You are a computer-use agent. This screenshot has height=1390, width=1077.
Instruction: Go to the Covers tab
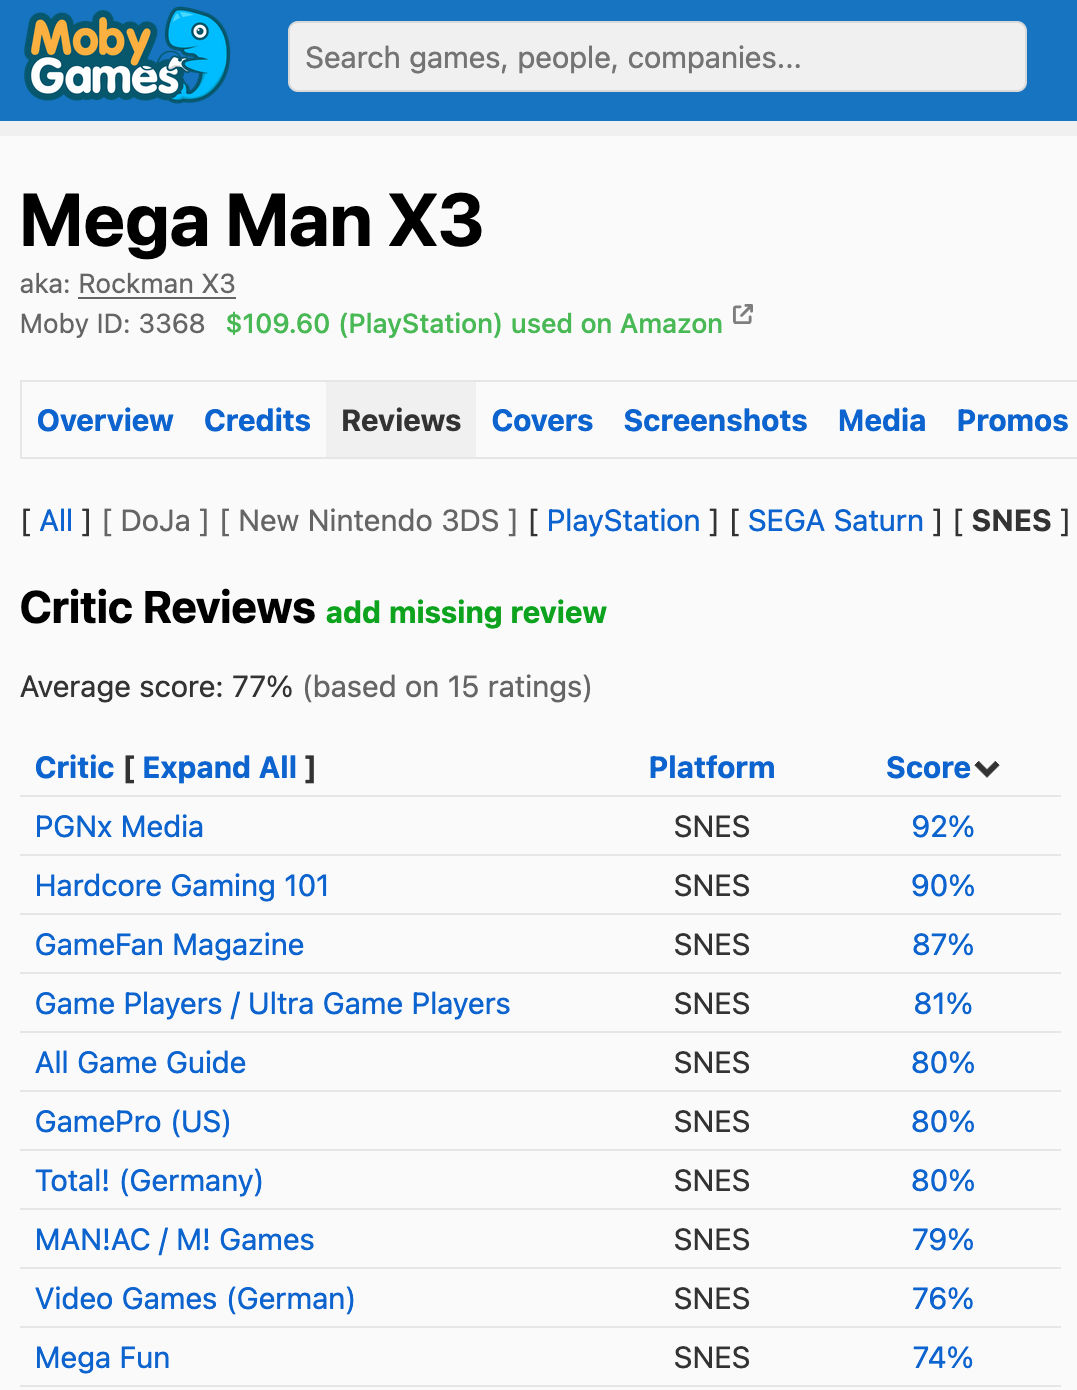click(x=542, y=421)
